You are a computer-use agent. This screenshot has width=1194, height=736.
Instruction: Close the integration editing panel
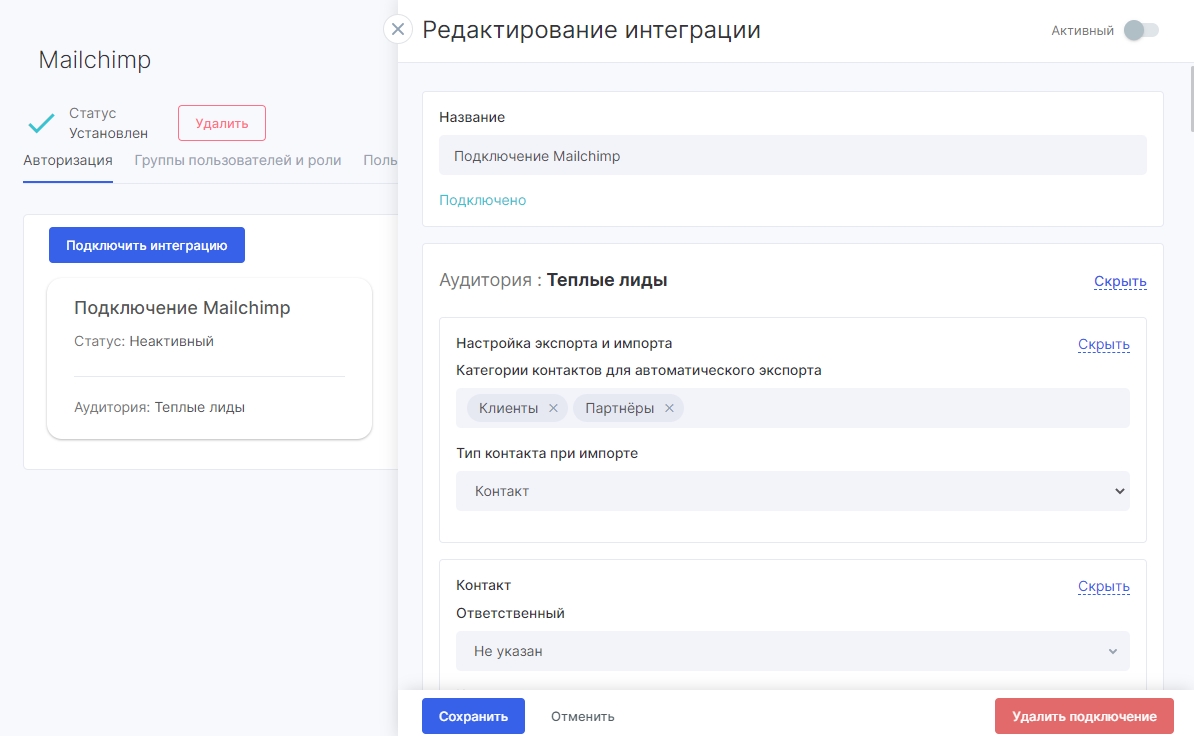[x=398, y=29]
